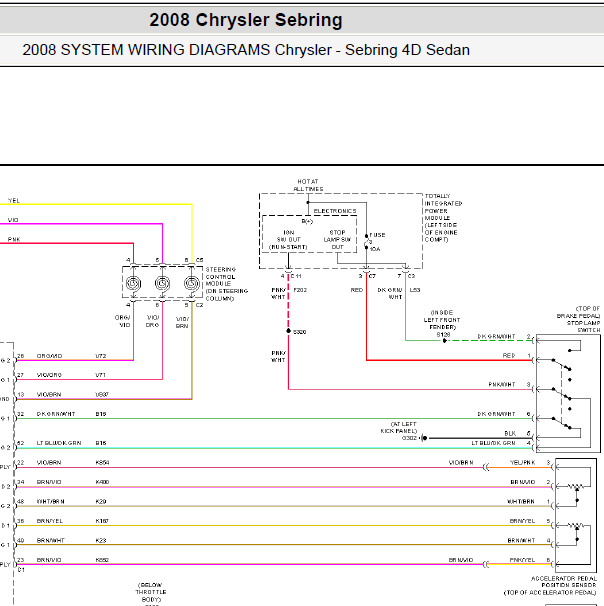Click the "S128" splice label
The width and height of the screenshot is (604, 606).
pyautogui.click(x=443, y=335)
